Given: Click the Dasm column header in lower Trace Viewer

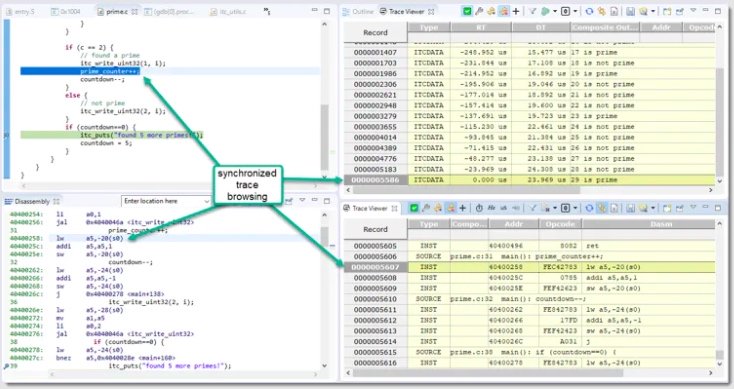Looking at the screenshot, I should tap(648, 224).
